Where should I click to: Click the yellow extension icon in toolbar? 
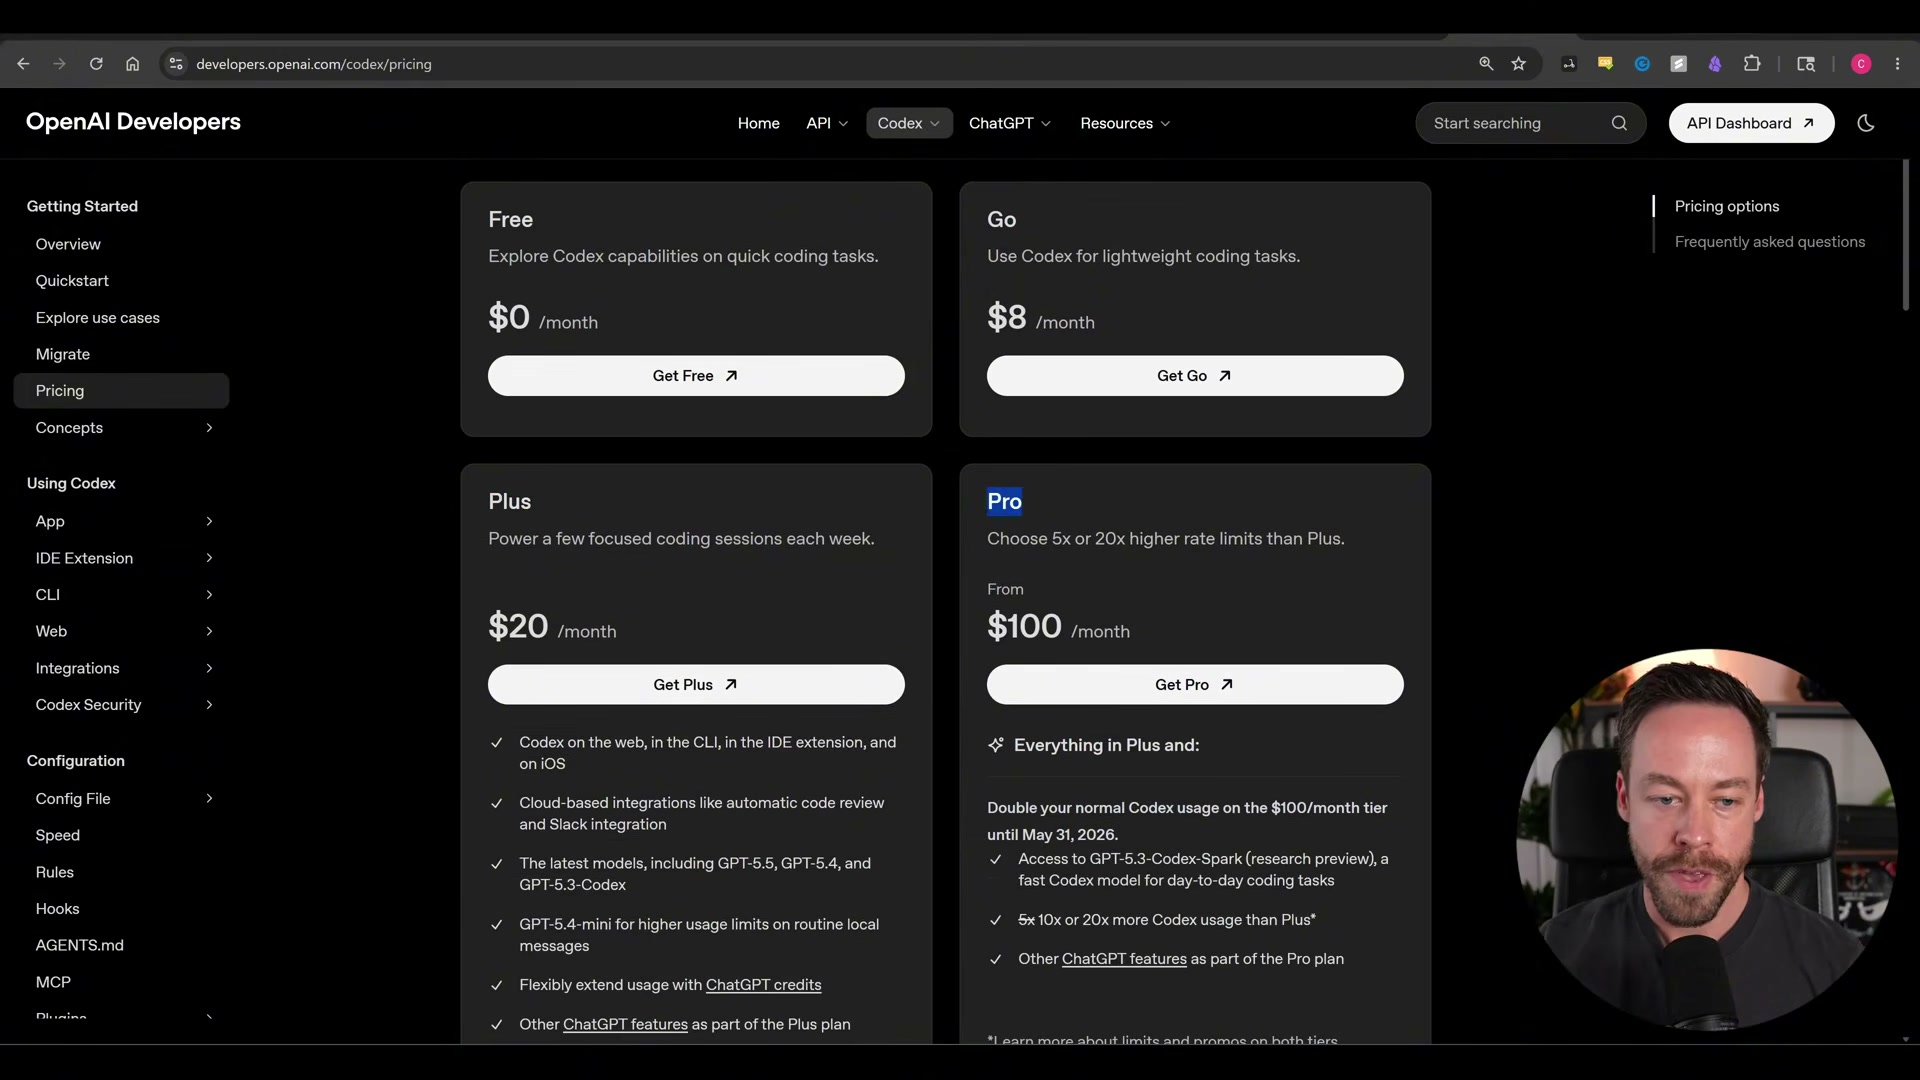[x=1605, y=64]
